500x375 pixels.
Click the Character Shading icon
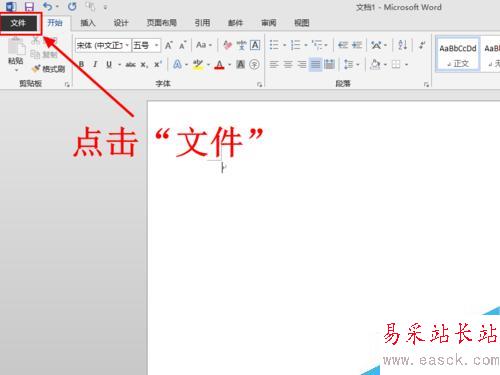(241, 64)
